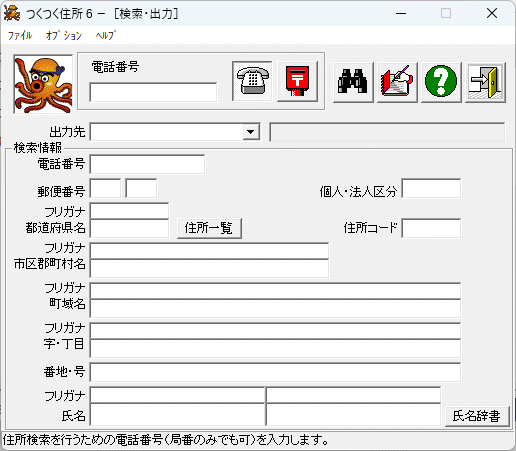Expand the 出力先 dropdown arrow
This screenshot has height=451, width=516.
(x=251, y=132)
